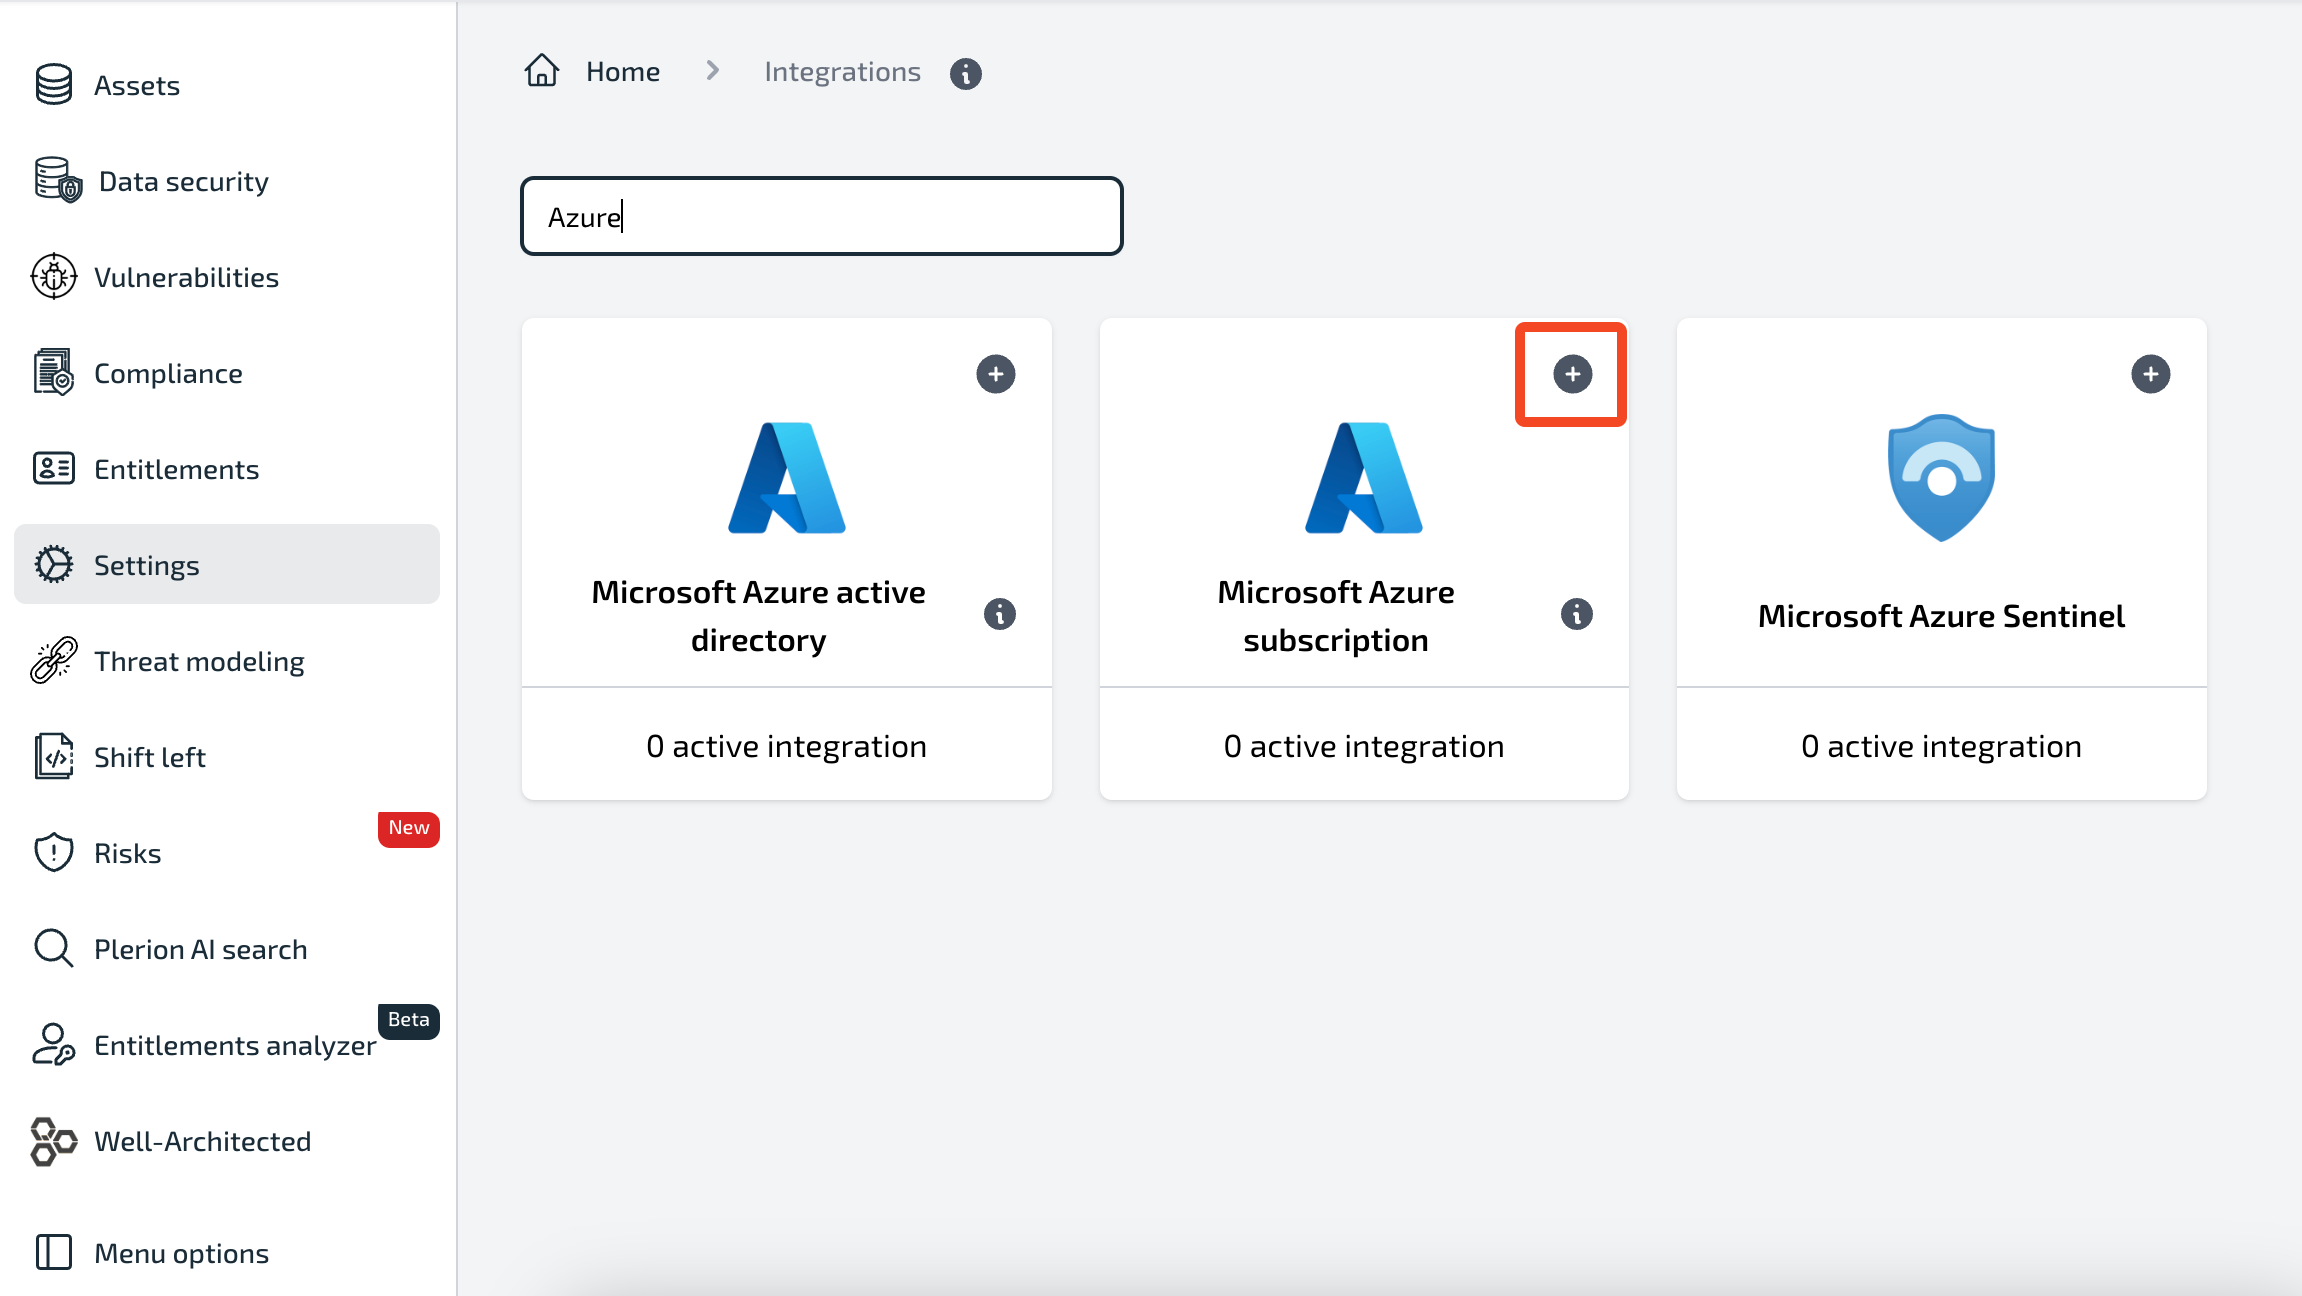Open Plerion AI search page
This screenshot has width=2302, height=1296.
click(x=227, y=950)
